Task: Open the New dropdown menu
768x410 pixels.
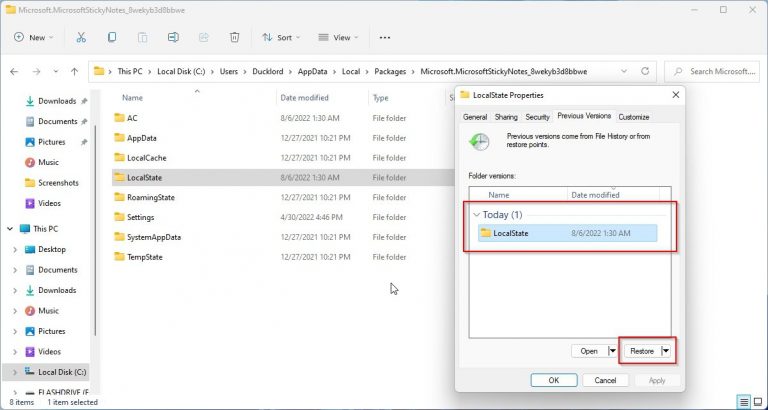Action: coord(33,37)
